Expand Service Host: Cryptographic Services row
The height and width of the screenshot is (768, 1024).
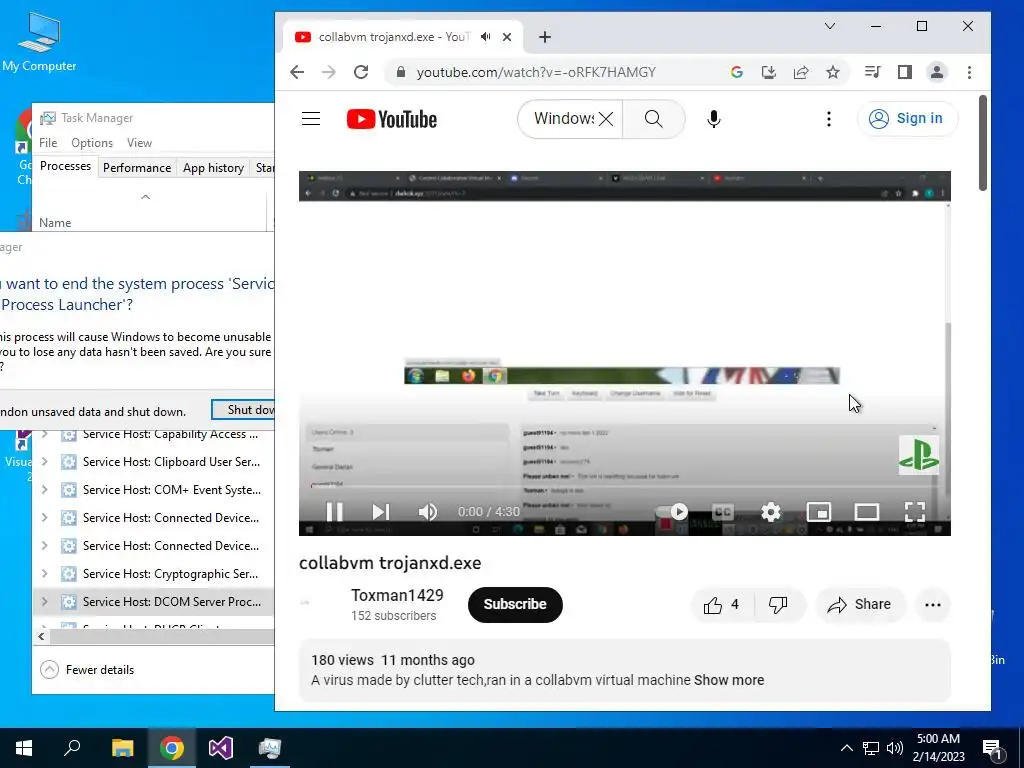coord(44,573)
